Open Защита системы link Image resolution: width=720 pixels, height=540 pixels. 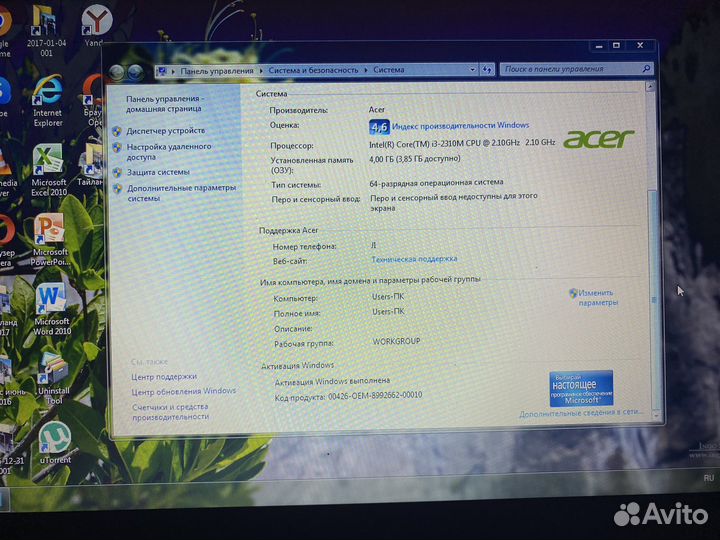click(x=158, y=172)
